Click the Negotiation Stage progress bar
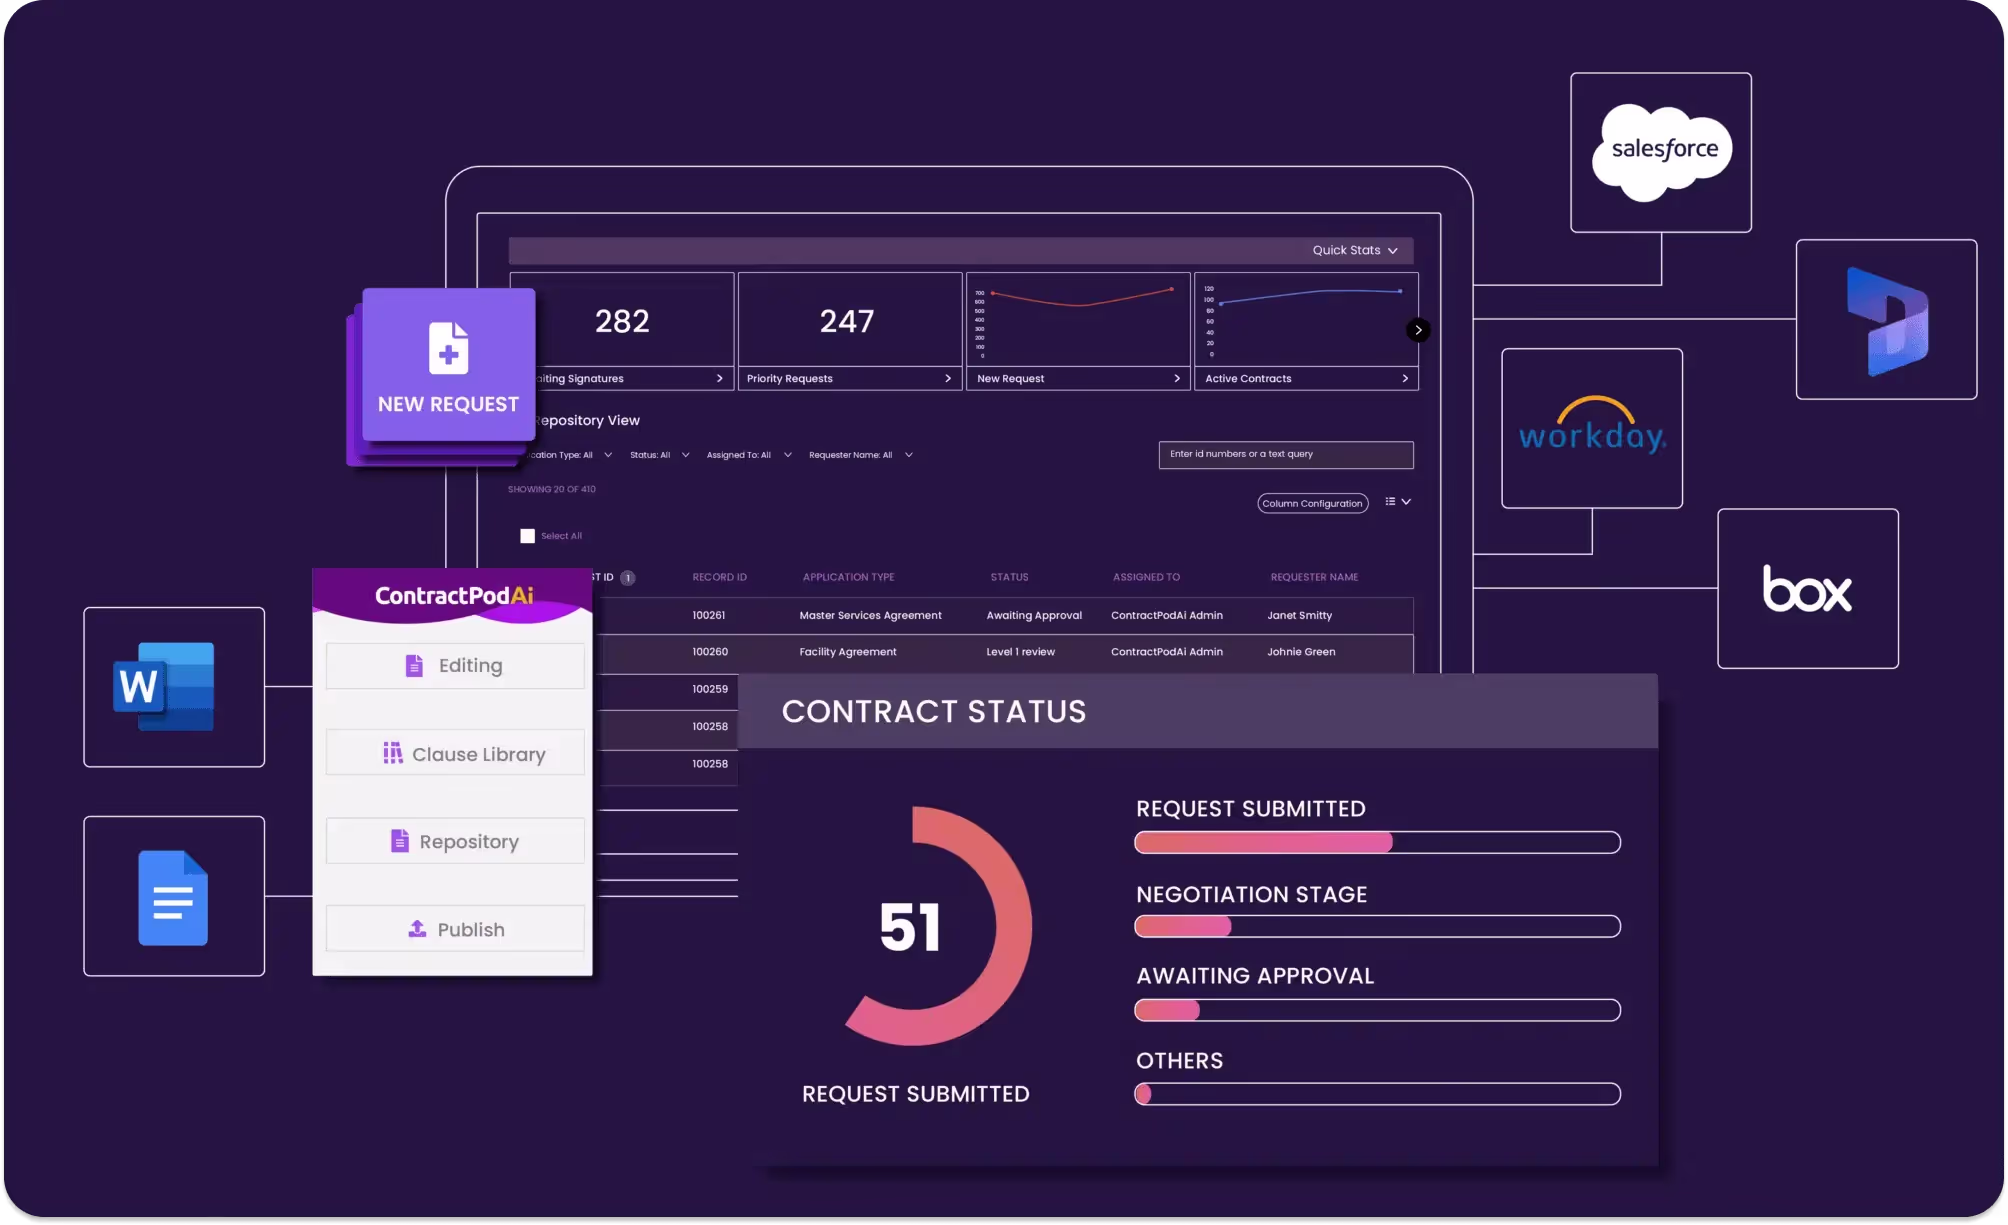This screenshot has width=2008, height=1225. [1377, 927]
